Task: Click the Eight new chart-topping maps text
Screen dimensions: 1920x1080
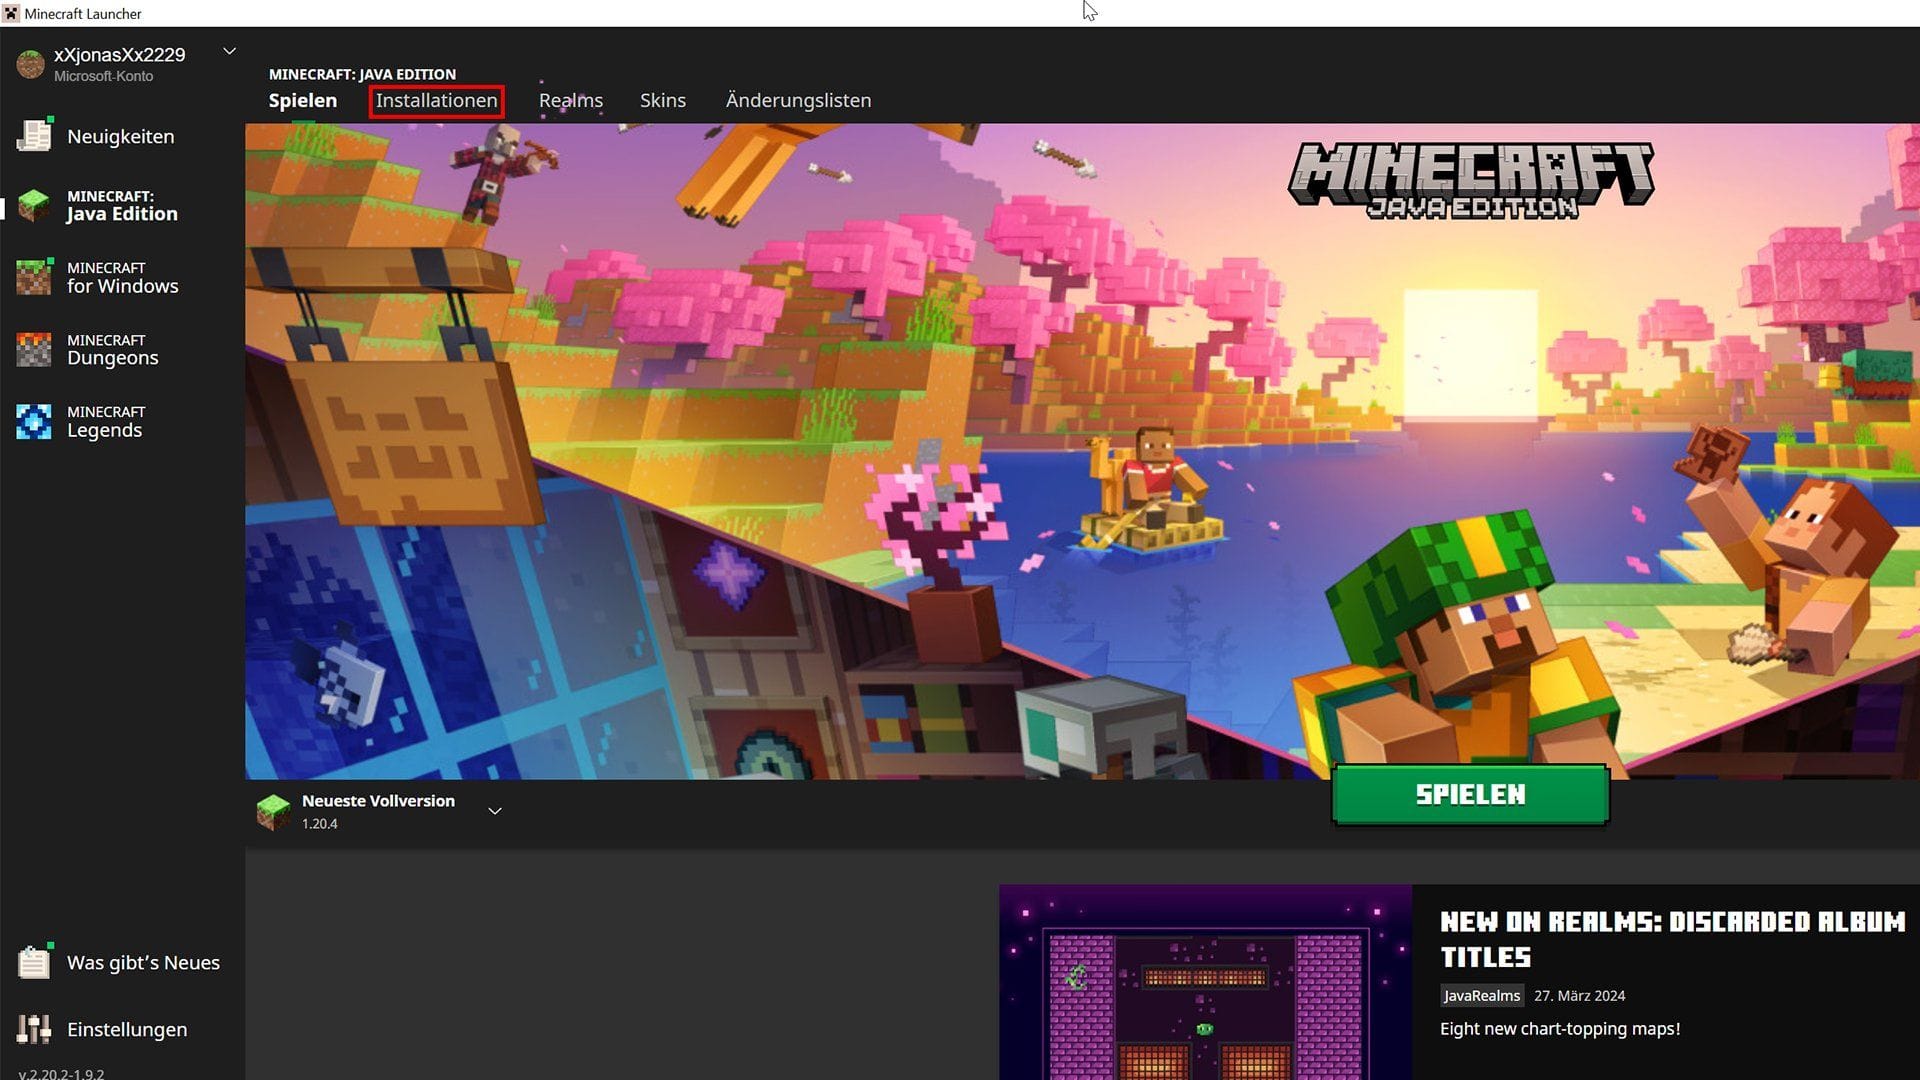Action: pos(1560,1029)
